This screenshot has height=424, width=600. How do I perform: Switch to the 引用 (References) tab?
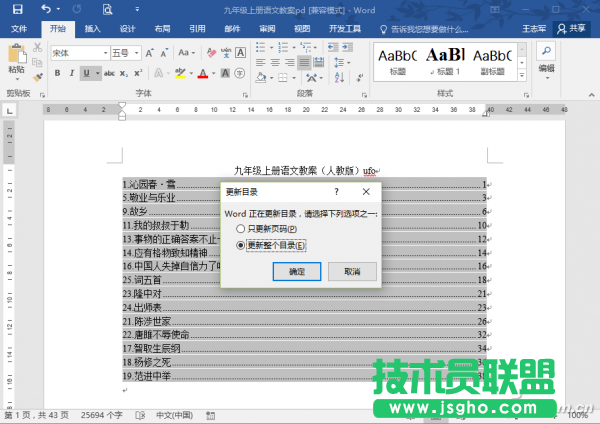tap(197, 29)
